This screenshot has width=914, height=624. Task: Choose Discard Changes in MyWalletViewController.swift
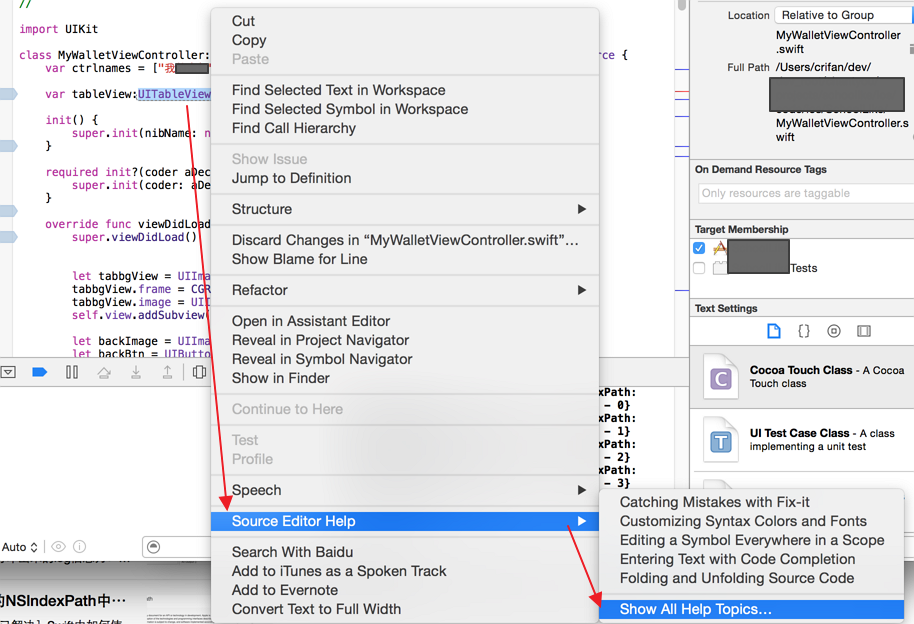(x=405, y=240)
